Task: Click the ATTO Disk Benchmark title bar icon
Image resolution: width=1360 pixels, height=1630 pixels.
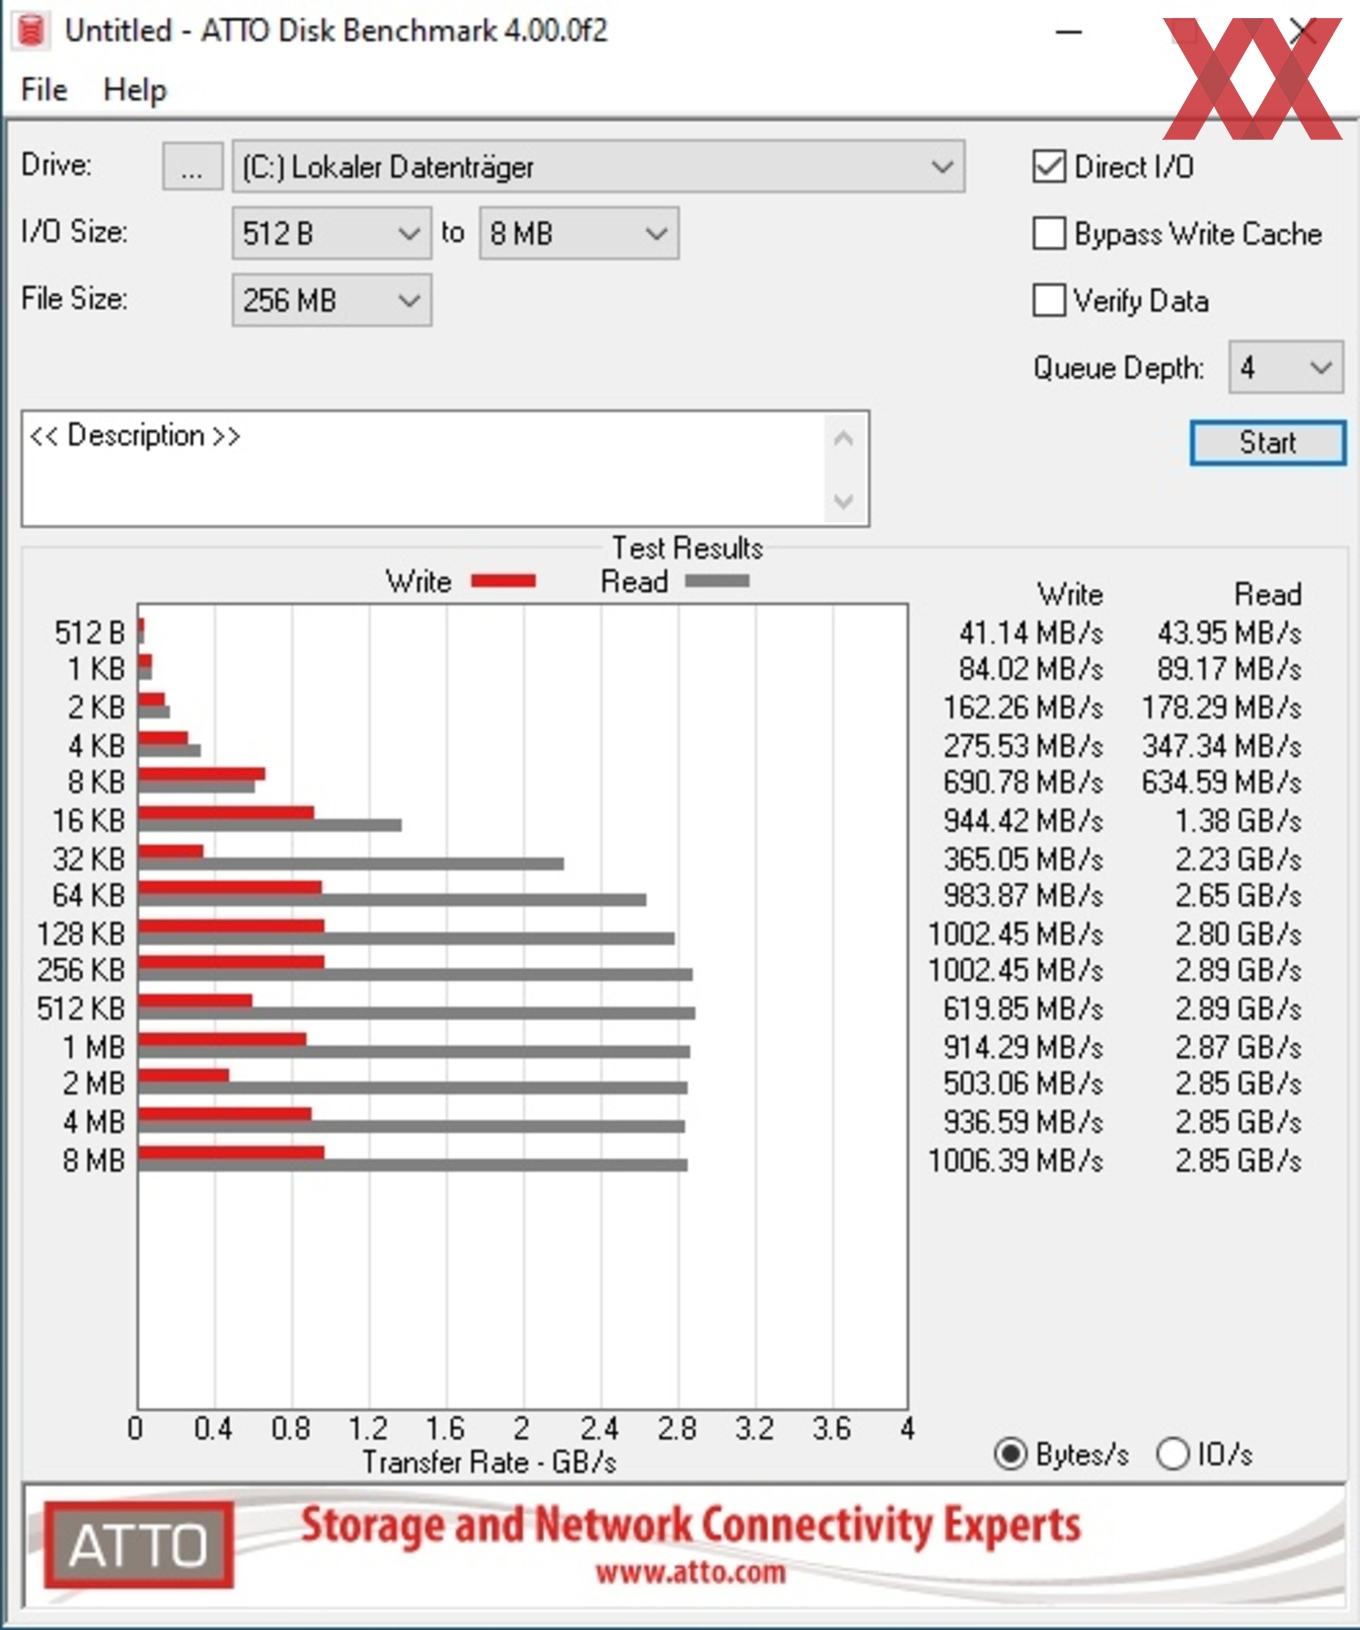Action: pos(31,31)
